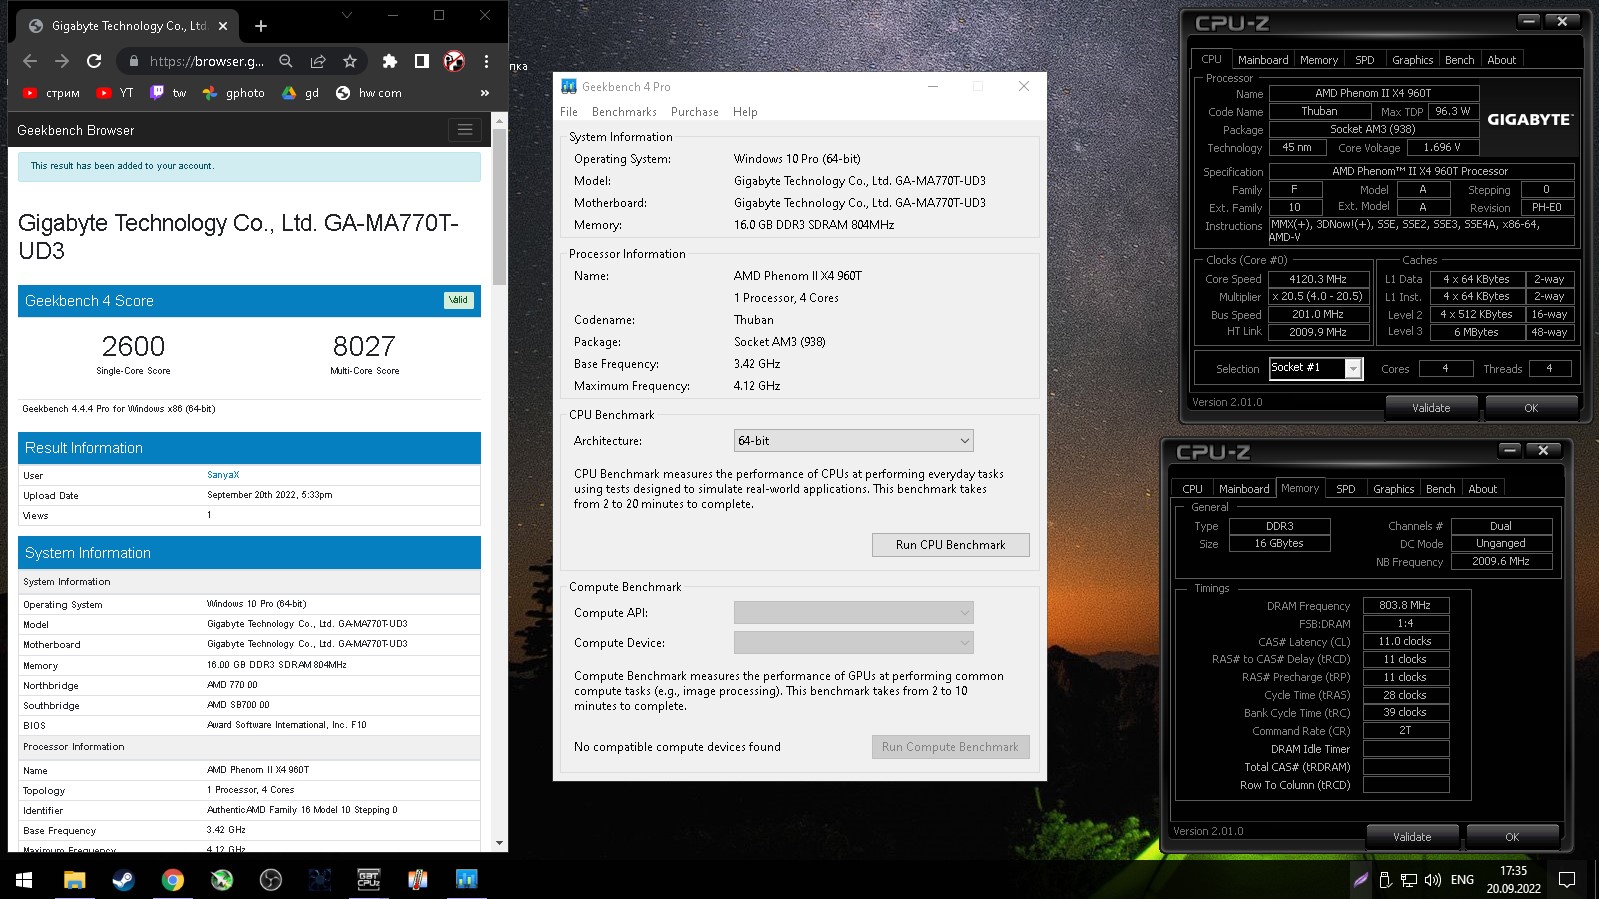The width and height of the screenshot is (1599, 899).
Task: Open notification center in taskbar
Action: tap(1567, 880)
